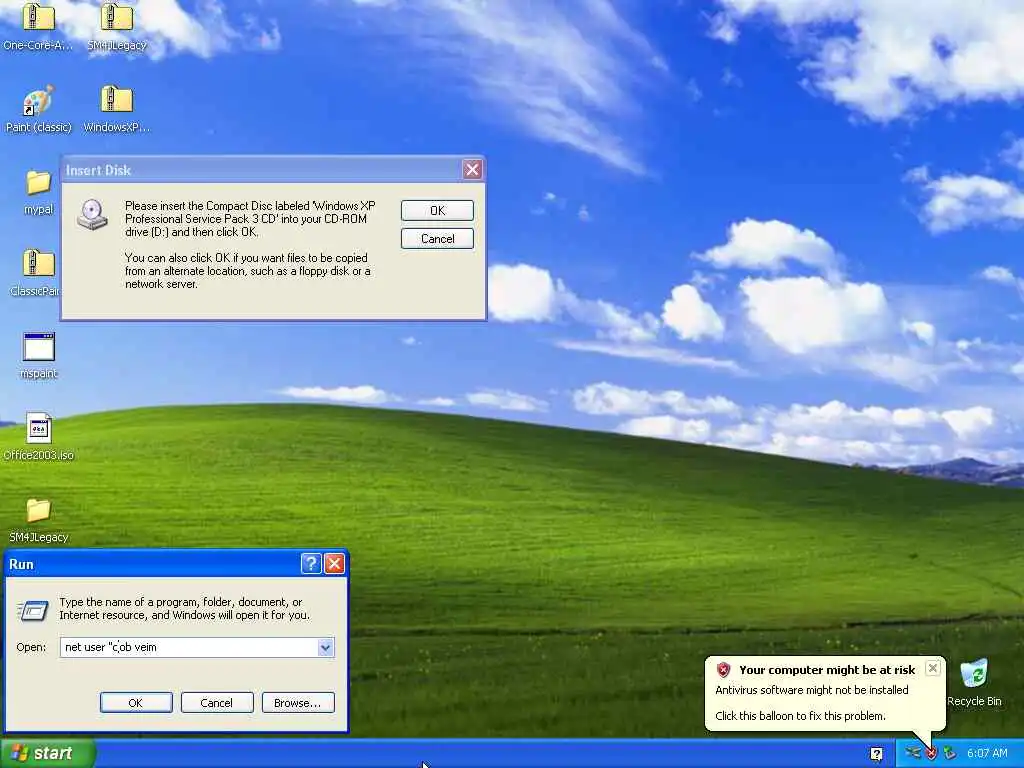
Task: Click in the Run Open text field
Action: (x=189, y=647)
